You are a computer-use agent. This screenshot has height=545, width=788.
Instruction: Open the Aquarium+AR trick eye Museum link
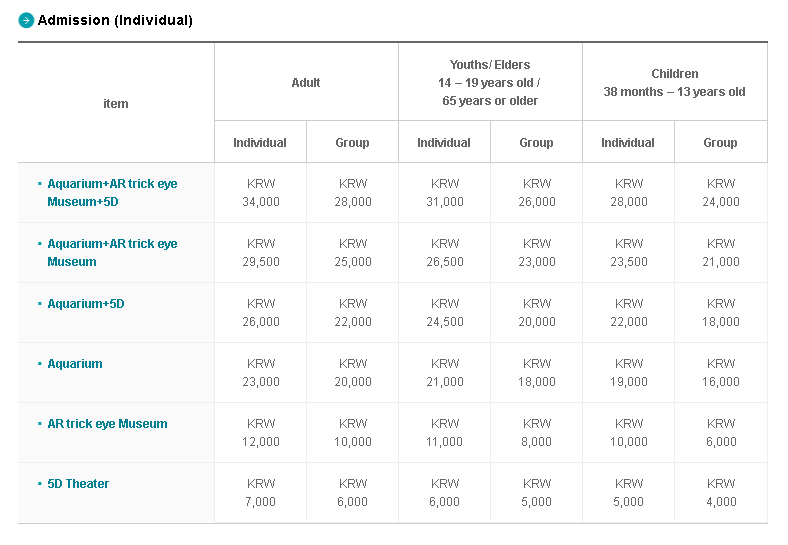(x=112, y=253)
